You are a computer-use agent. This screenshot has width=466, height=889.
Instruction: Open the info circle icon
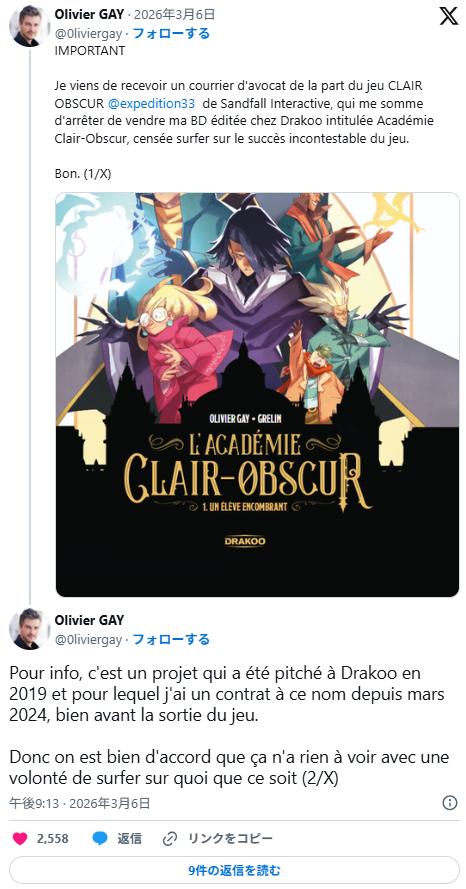coord(450,803)
